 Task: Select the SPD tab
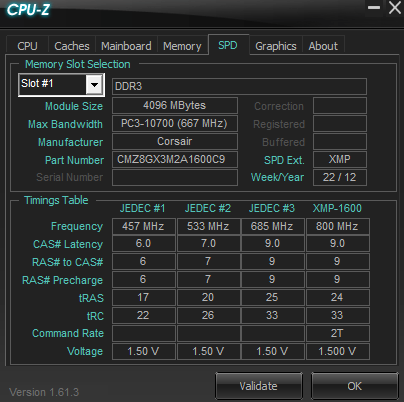tap(228, 45)
